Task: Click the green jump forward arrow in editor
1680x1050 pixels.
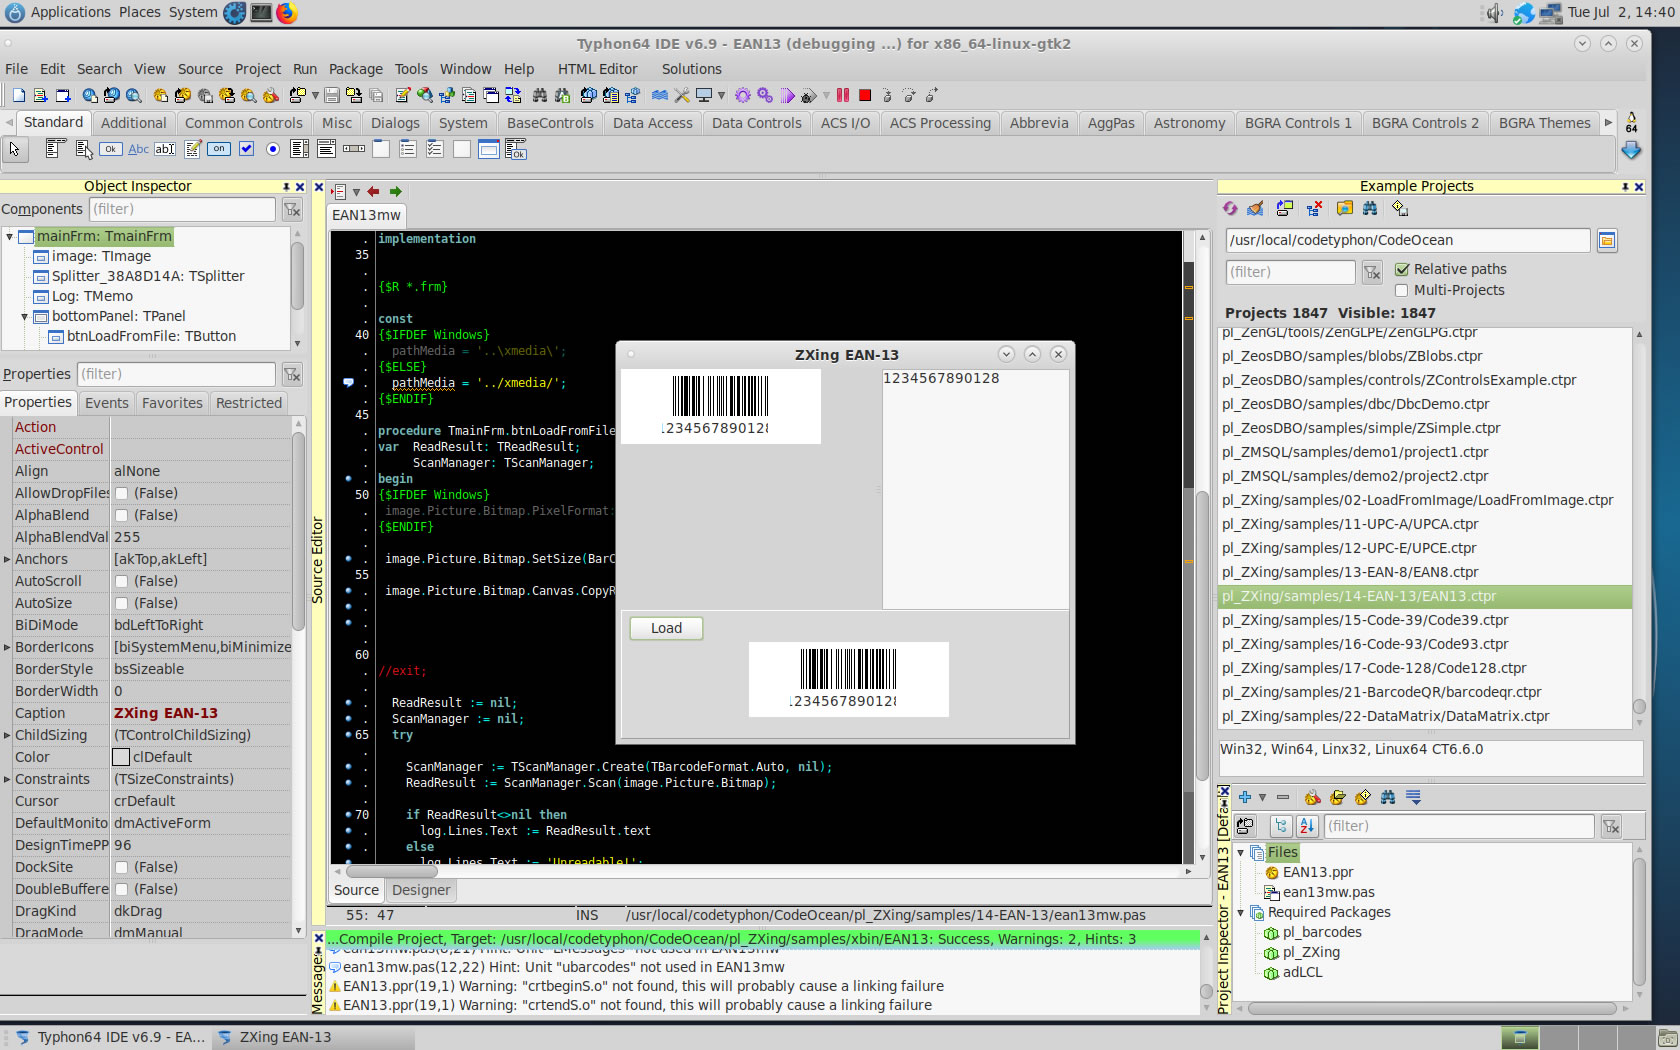Action: [x=396, y=191]
